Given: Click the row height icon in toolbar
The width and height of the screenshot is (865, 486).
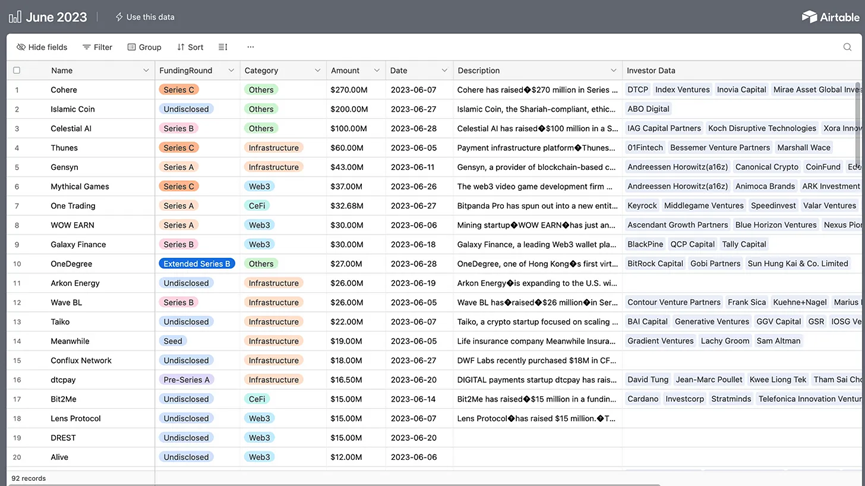Looking at the screenshot, I should 223,47.
